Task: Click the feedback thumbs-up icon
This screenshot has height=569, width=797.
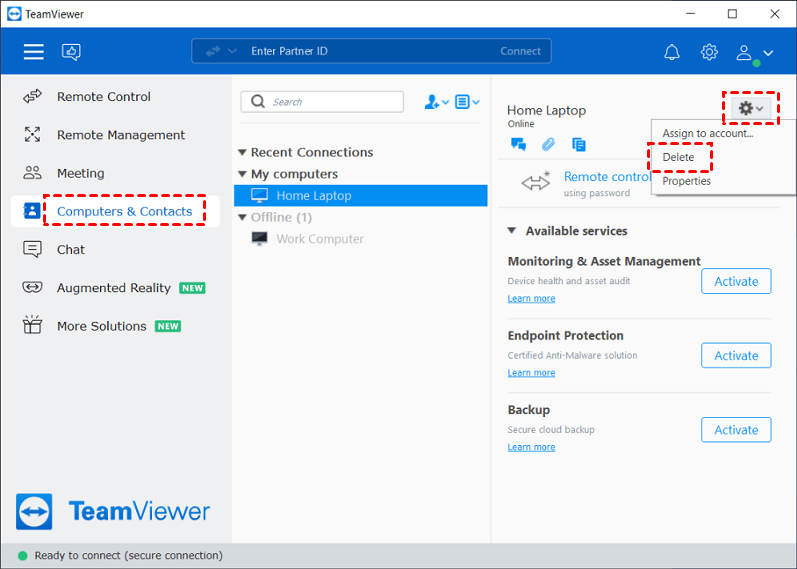Action: click(71, 52)
